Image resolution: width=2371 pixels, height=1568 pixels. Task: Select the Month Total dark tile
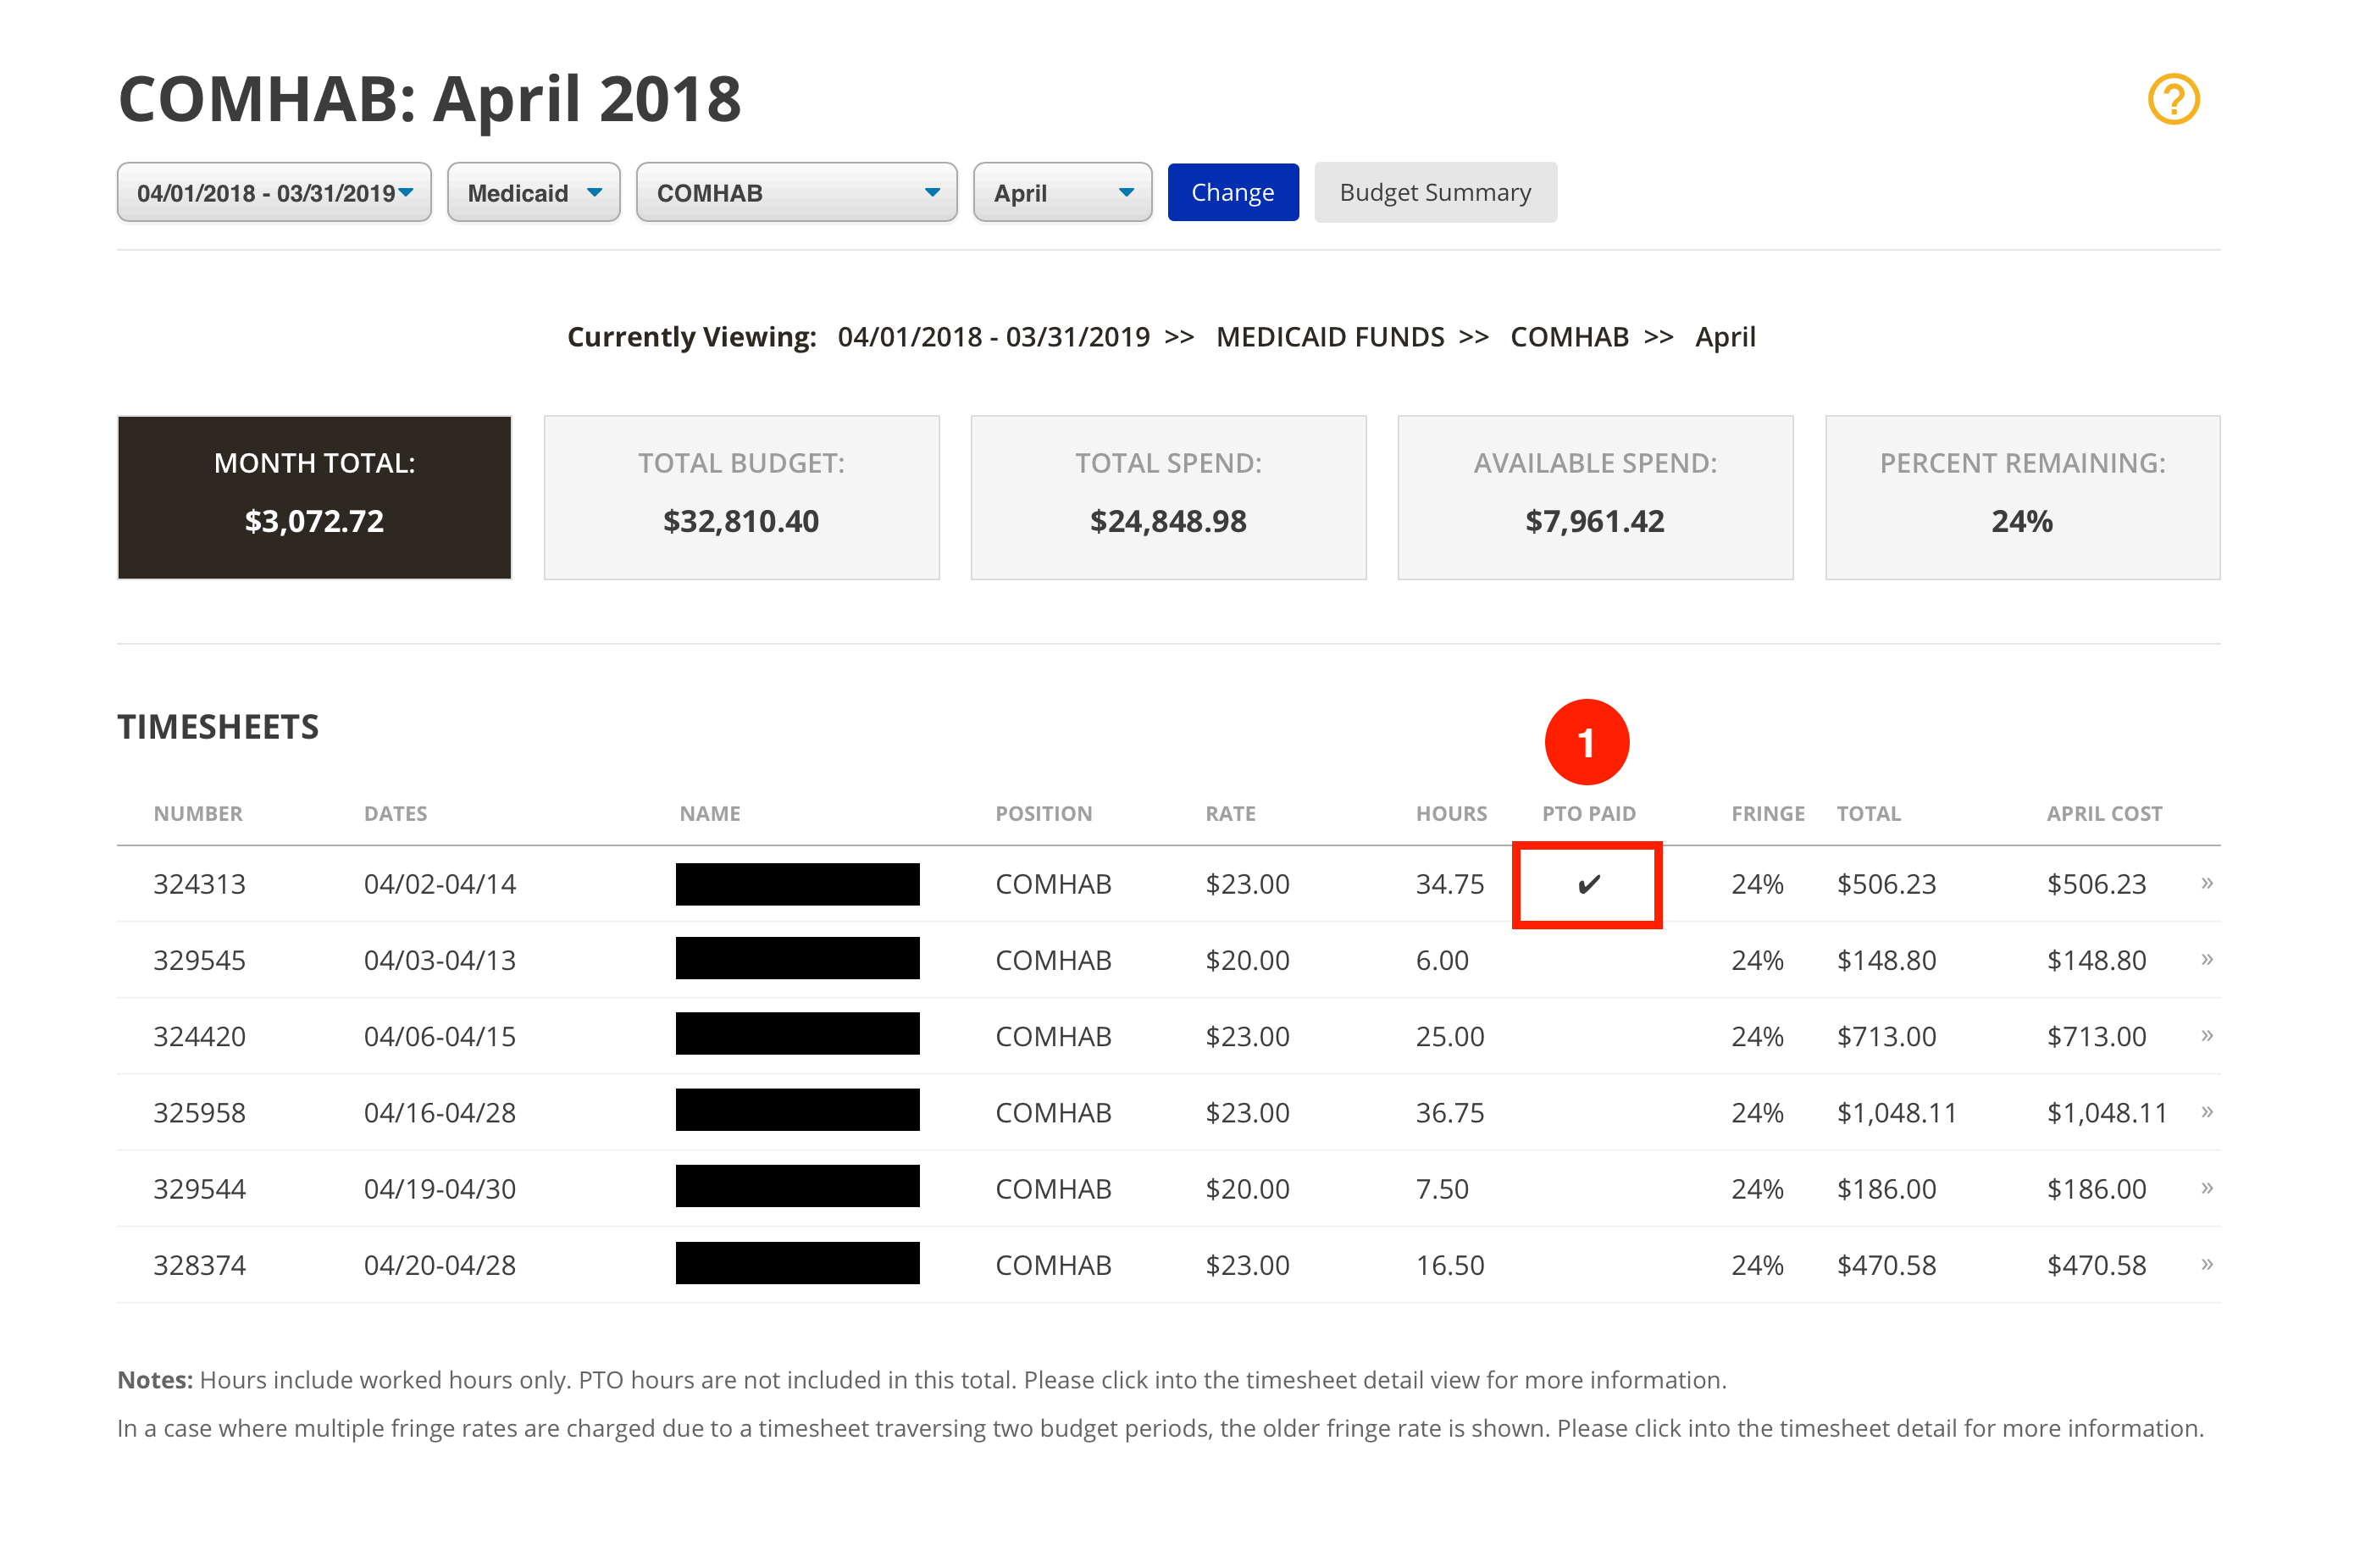coord(314,497)
